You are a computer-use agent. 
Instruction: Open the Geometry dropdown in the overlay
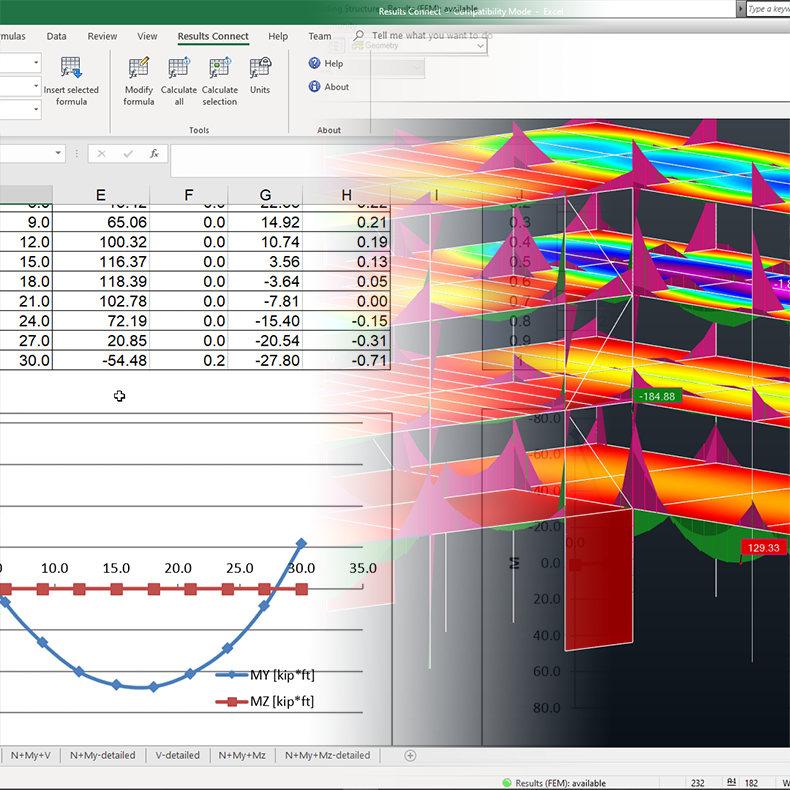pyautogui.click(x=481, y=46)
